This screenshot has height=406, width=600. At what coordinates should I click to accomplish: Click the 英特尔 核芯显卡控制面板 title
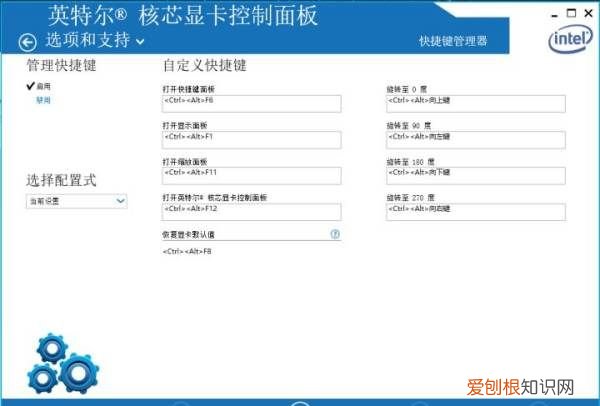click(183, 15)
